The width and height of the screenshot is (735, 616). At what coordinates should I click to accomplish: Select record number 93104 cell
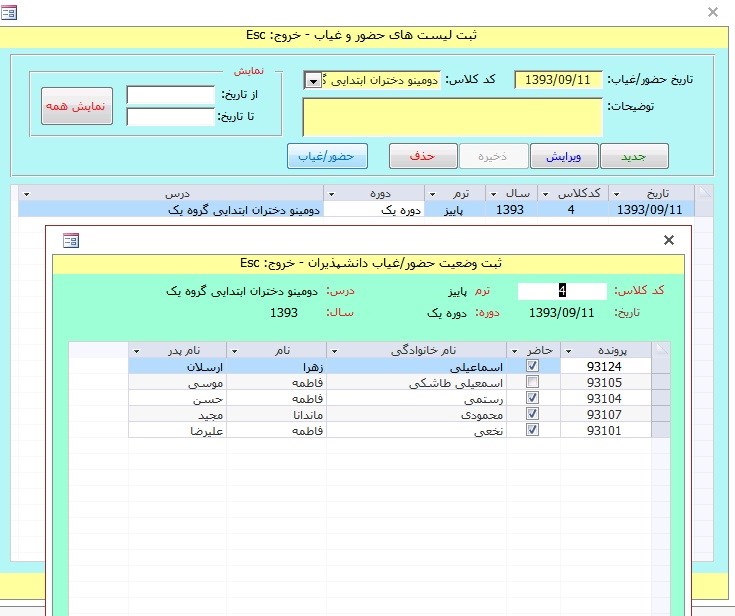click(x=605, y=398)
